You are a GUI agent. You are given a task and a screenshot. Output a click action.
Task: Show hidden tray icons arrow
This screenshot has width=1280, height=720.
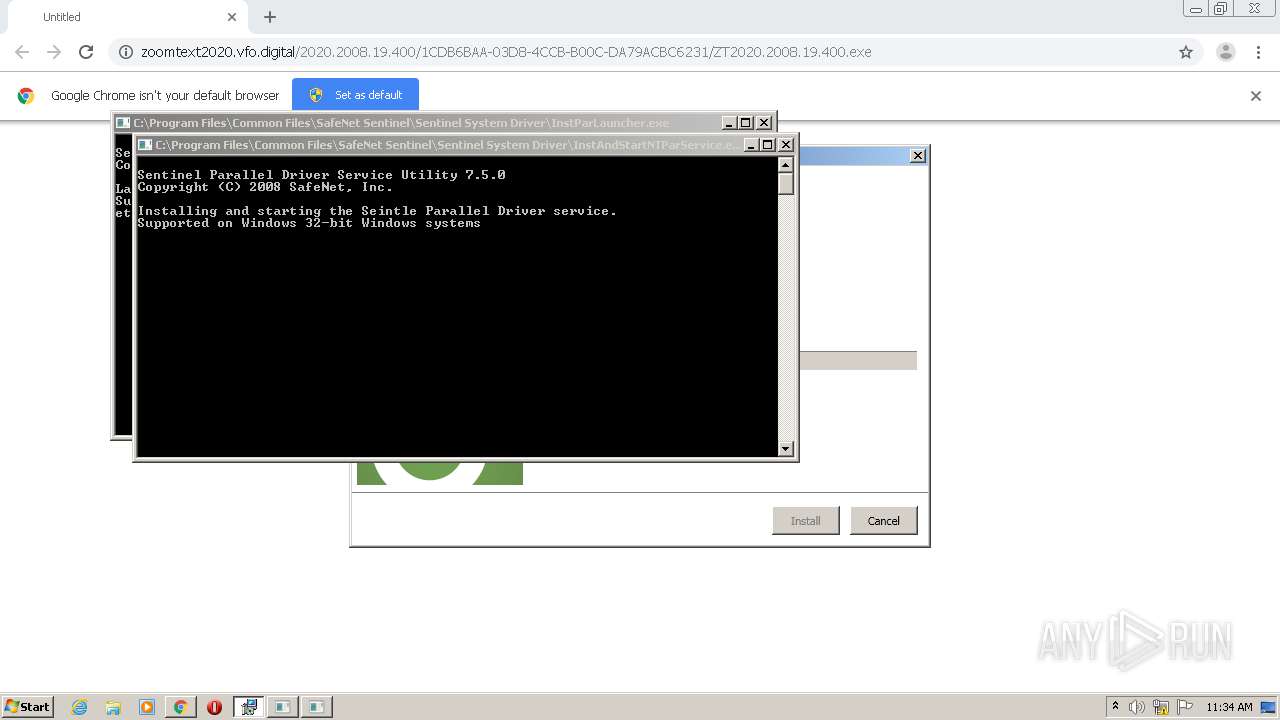(1115, 706)
